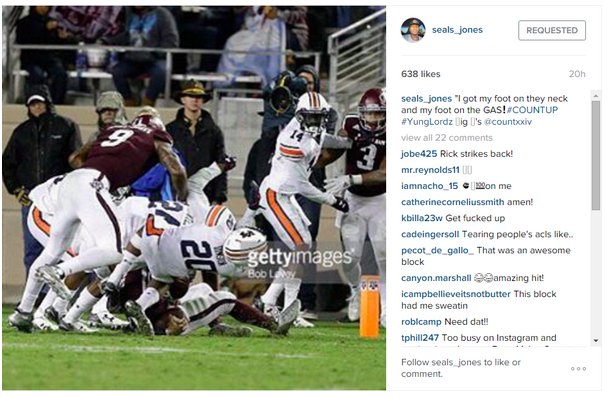Open catherinecorneliussmith commenter profile
The image size is (613, 396).
point(452,202)
